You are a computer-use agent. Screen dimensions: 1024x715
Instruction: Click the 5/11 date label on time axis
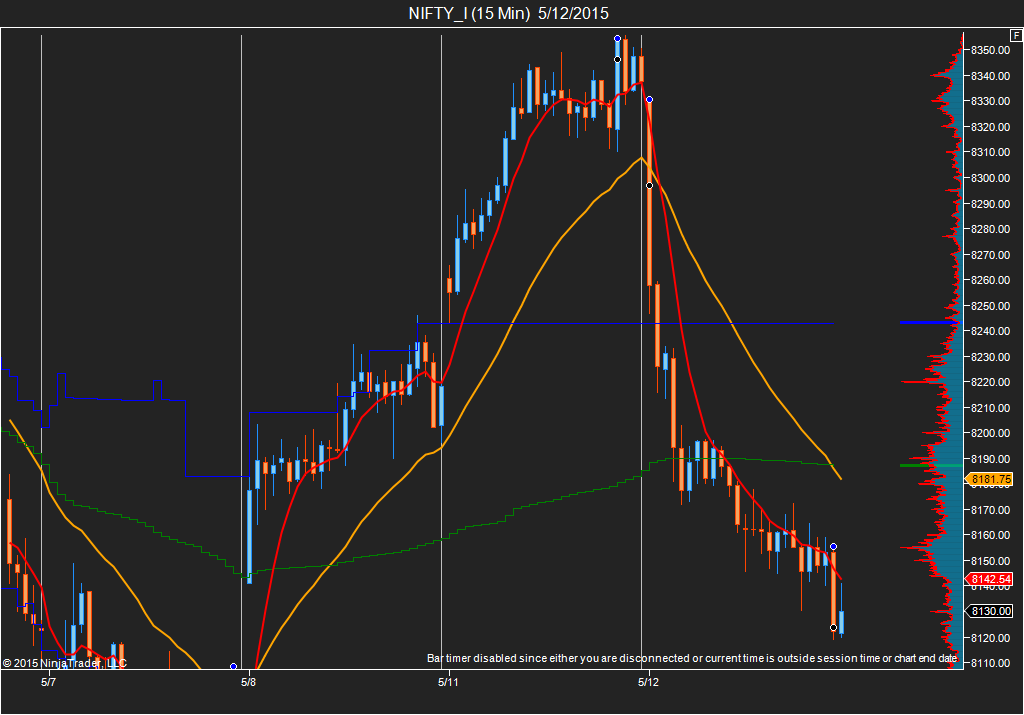coord(448,682)
